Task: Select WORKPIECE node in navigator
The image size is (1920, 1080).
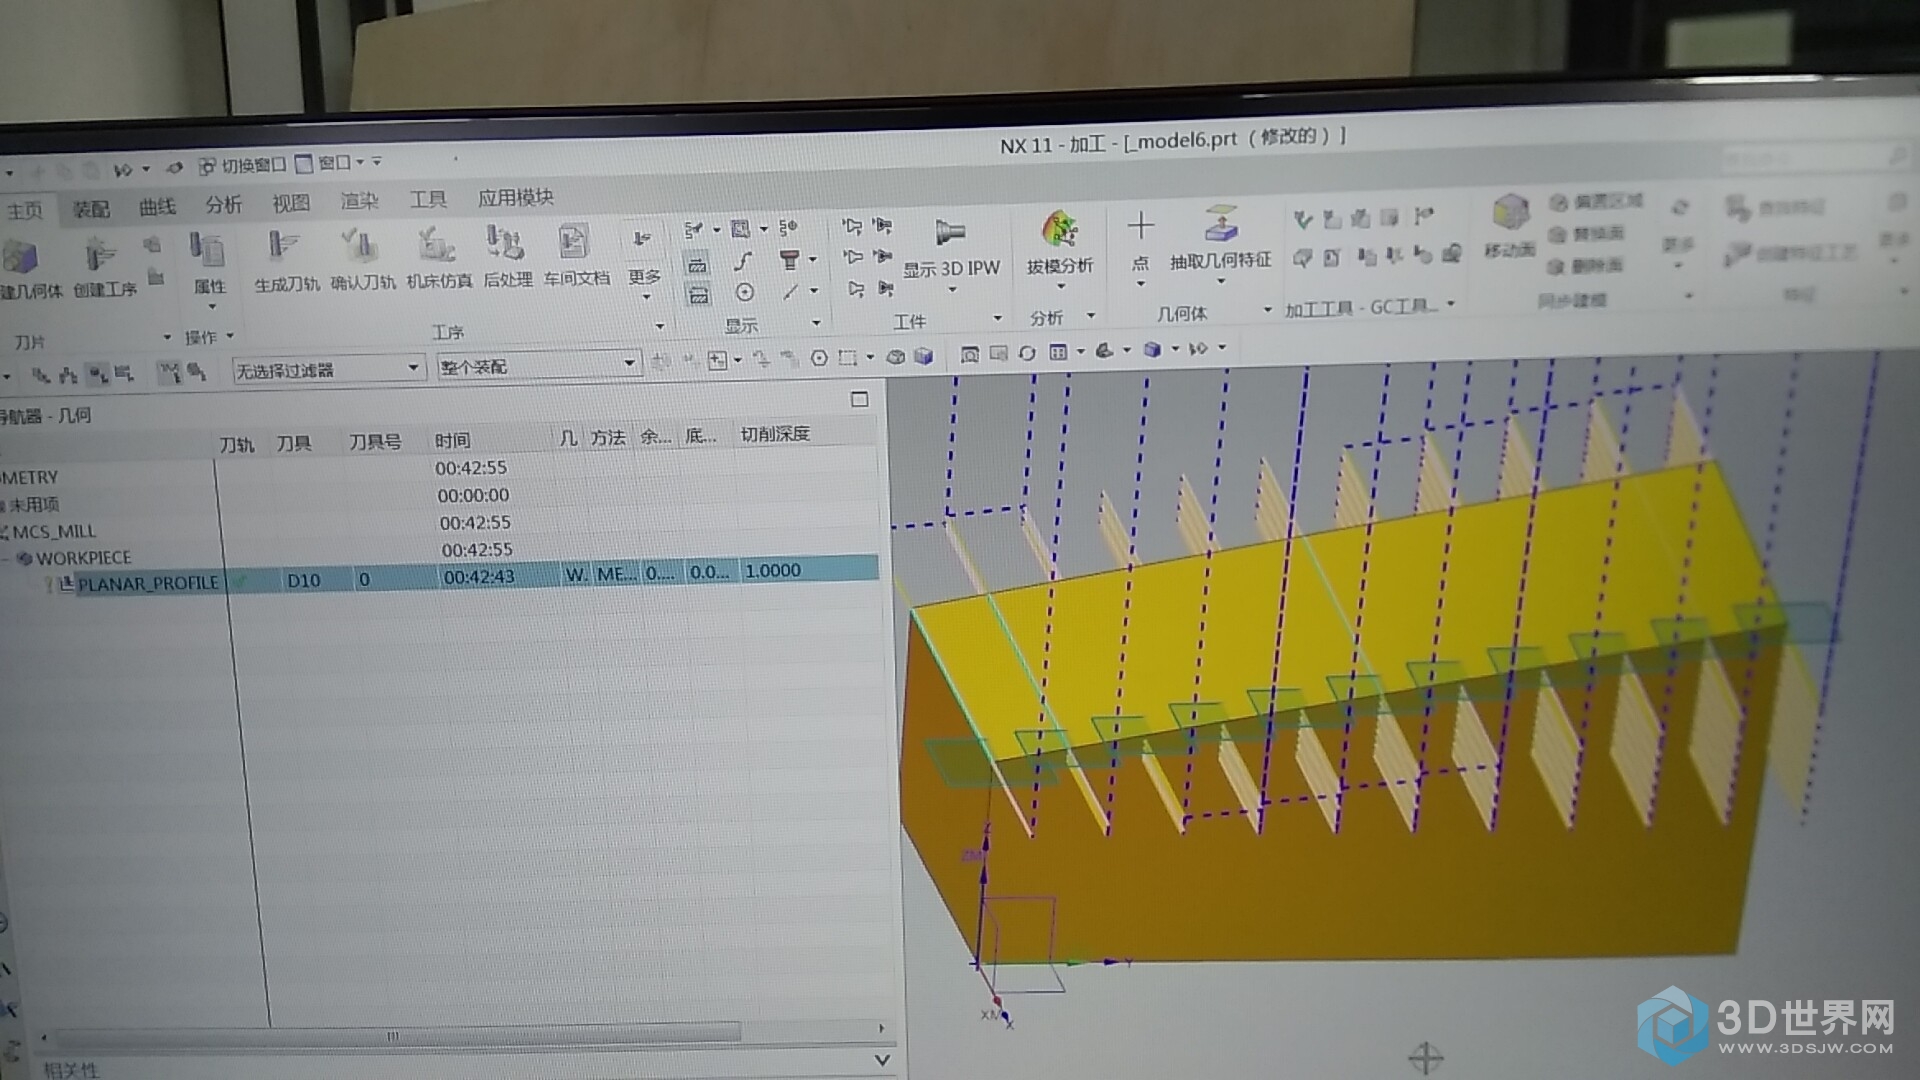Action: coord(84,557)
